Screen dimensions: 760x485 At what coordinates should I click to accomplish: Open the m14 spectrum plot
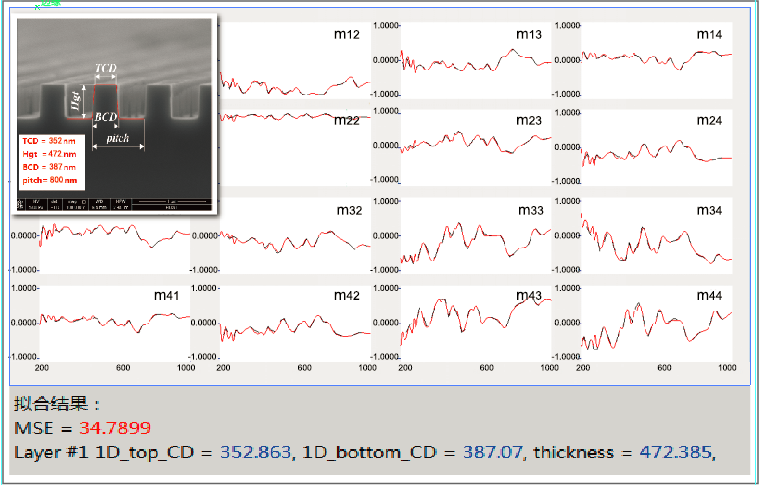coord(656,61)
